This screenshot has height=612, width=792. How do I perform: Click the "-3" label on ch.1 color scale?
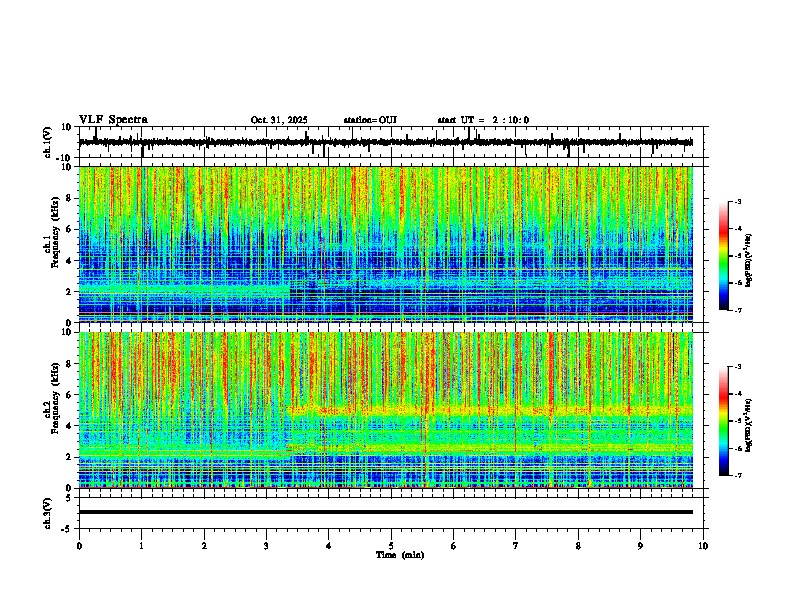click(738, 201)
